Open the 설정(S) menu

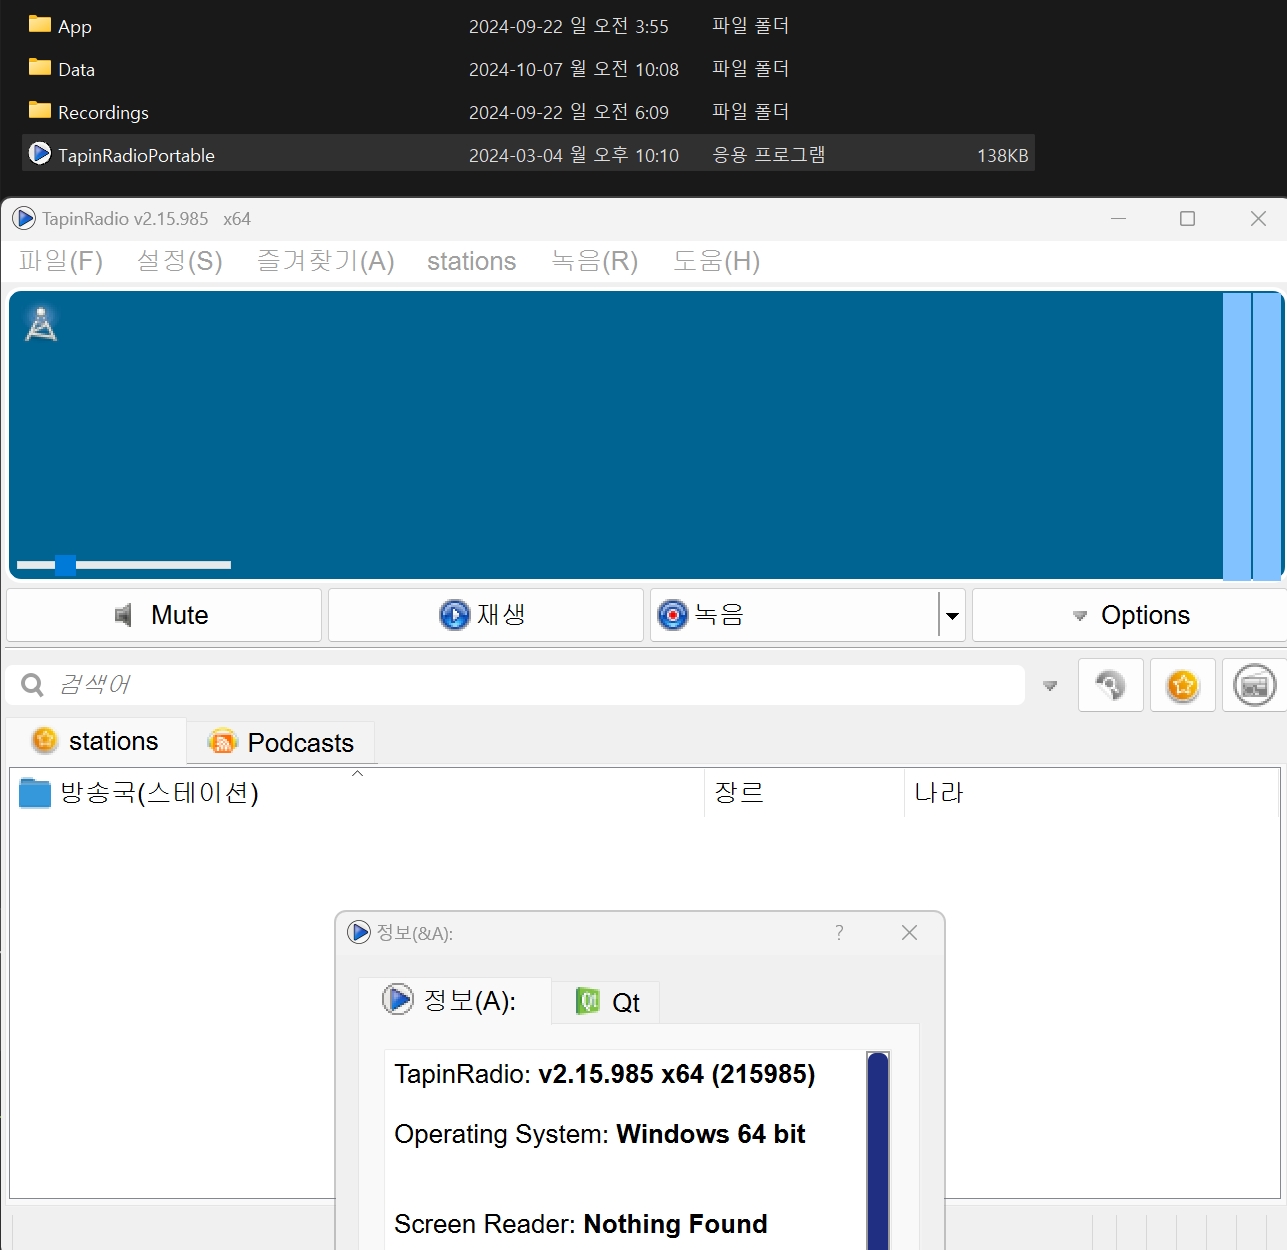click(180, 261)
